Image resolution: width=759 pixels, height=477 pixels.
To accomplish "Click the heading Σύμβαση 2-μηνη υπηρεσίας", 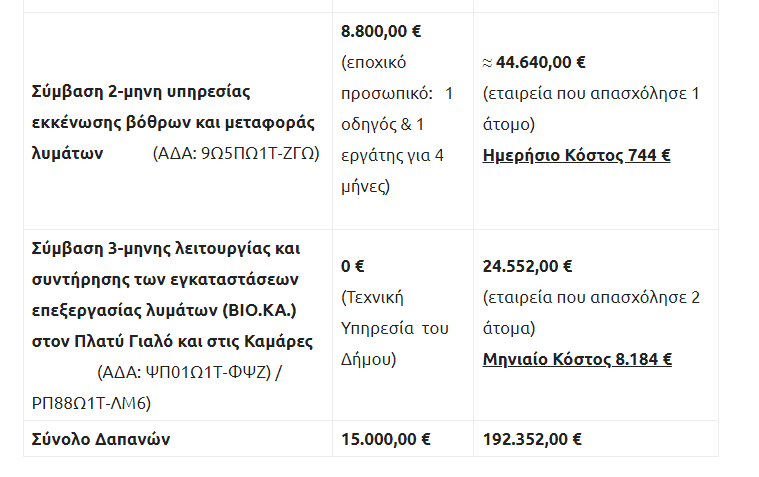I will [x=141, y=92].
